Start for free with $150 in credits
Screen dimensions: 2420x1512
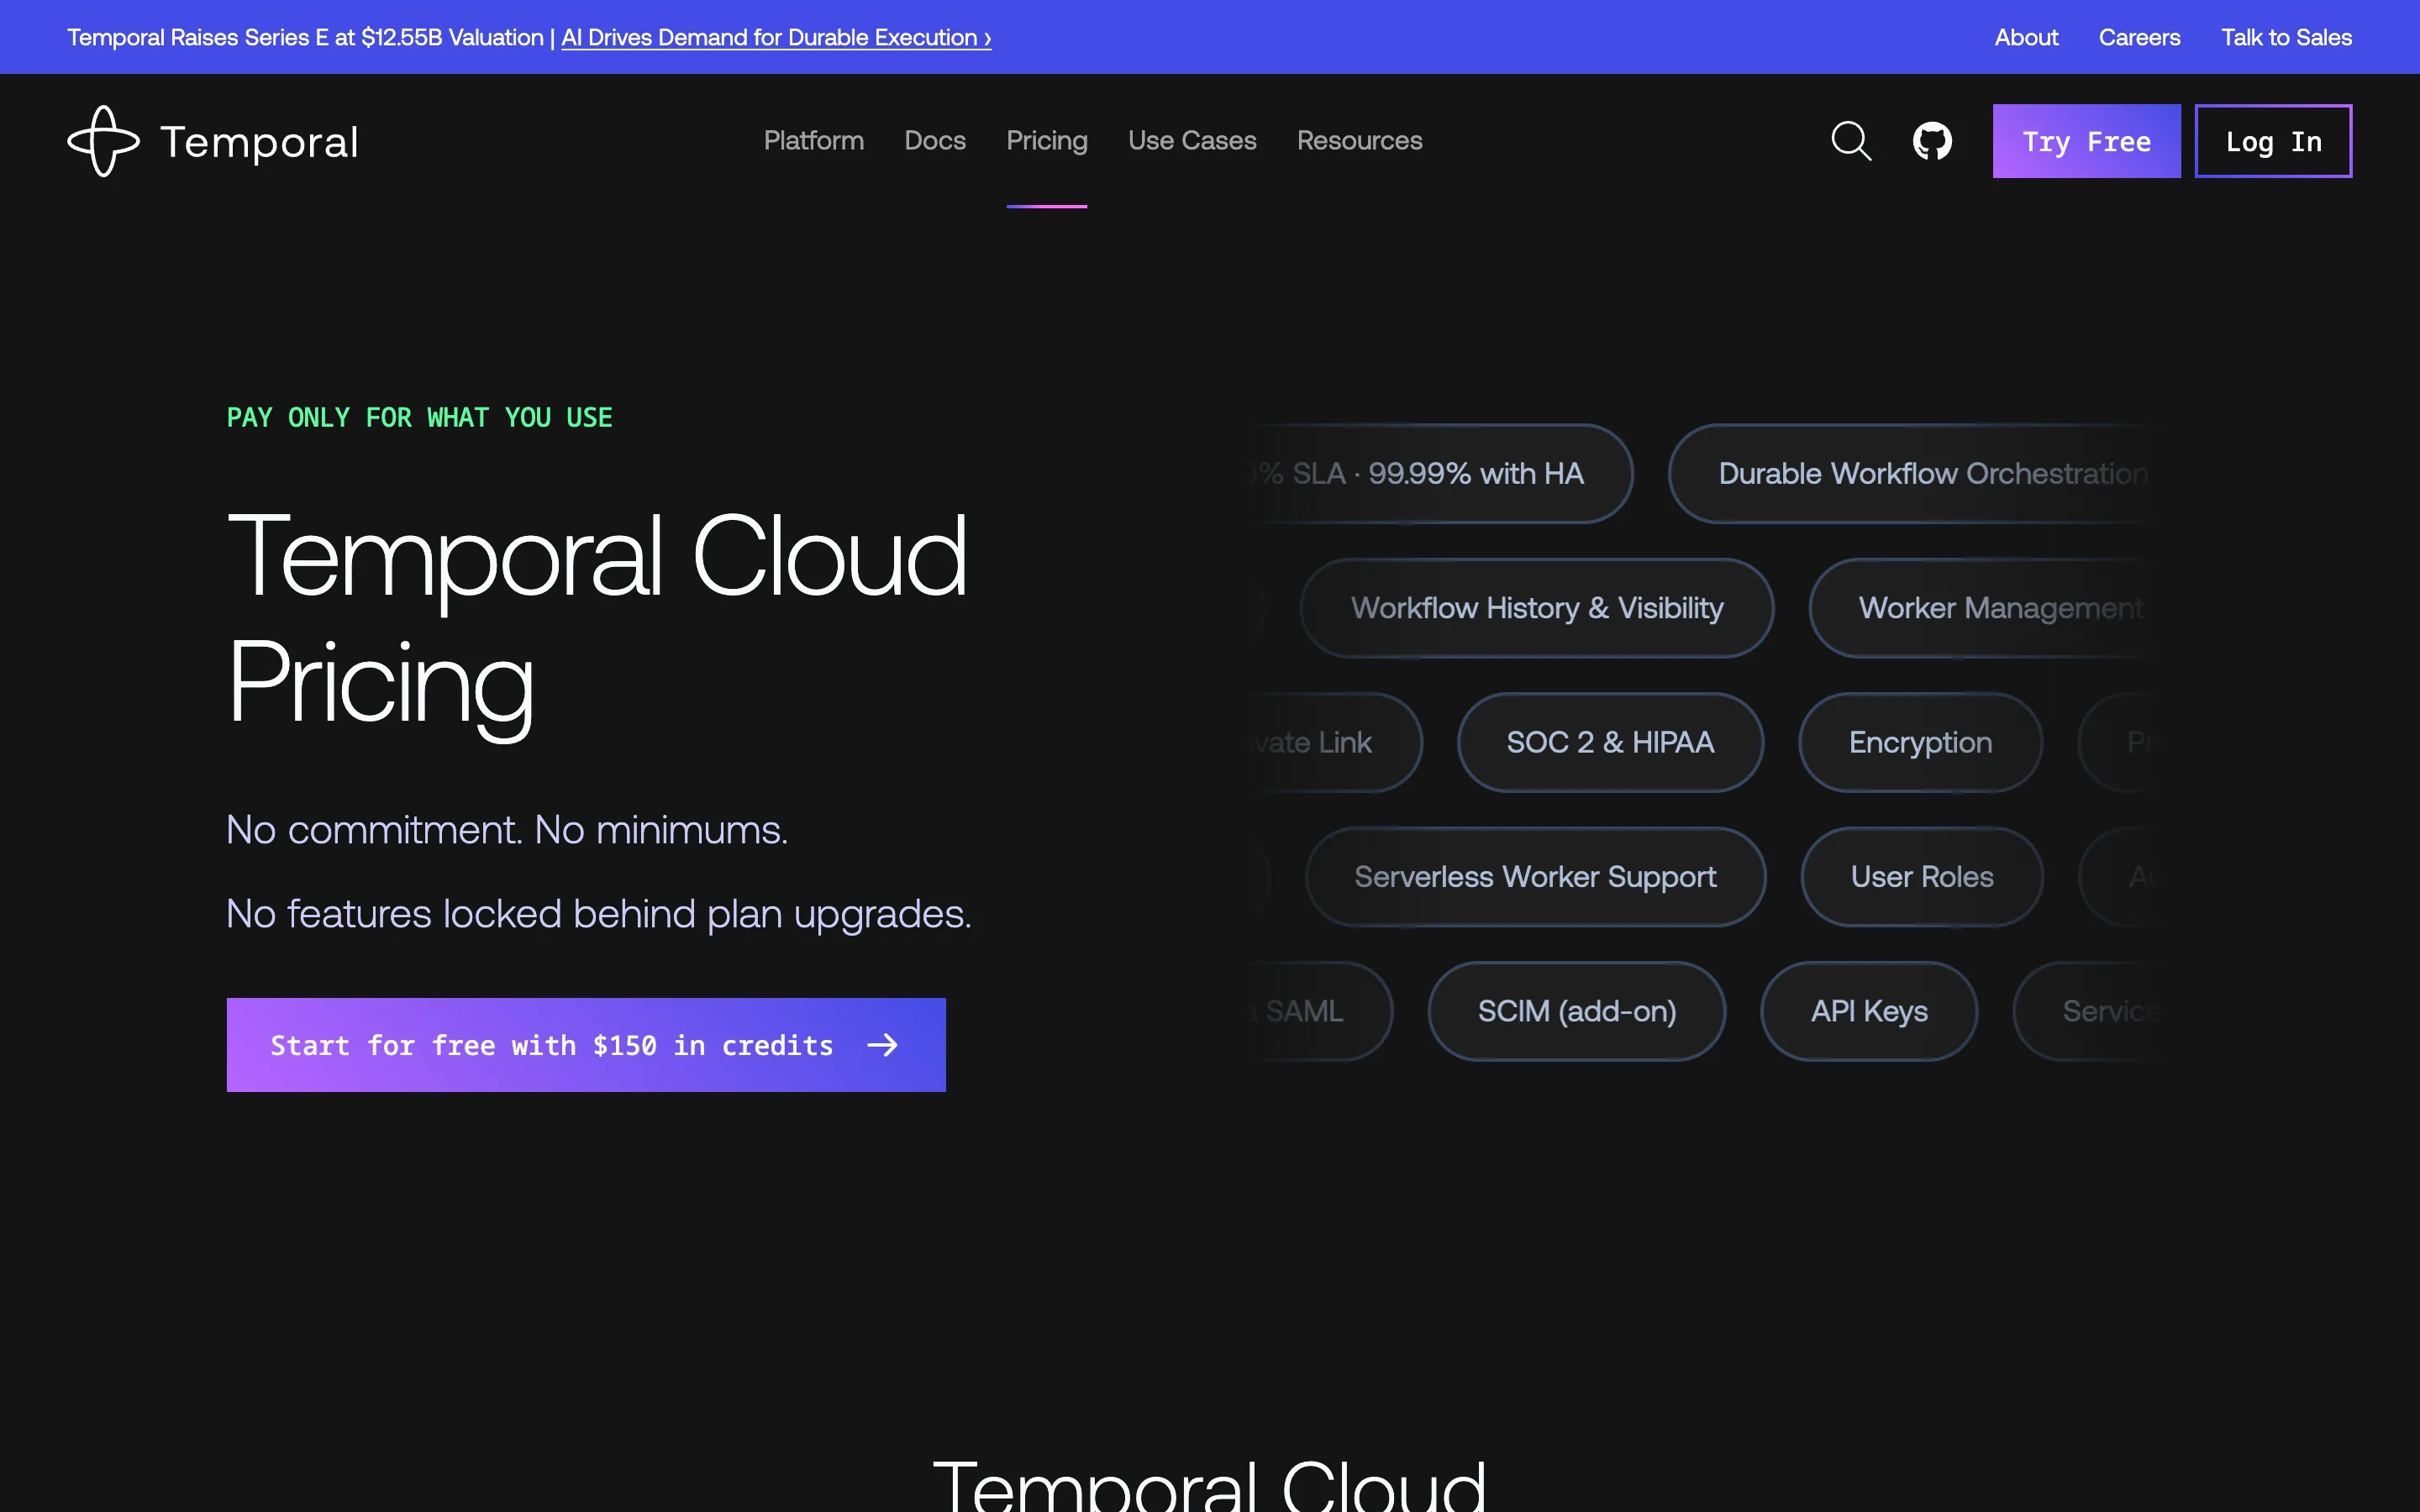pos(586,1045)
